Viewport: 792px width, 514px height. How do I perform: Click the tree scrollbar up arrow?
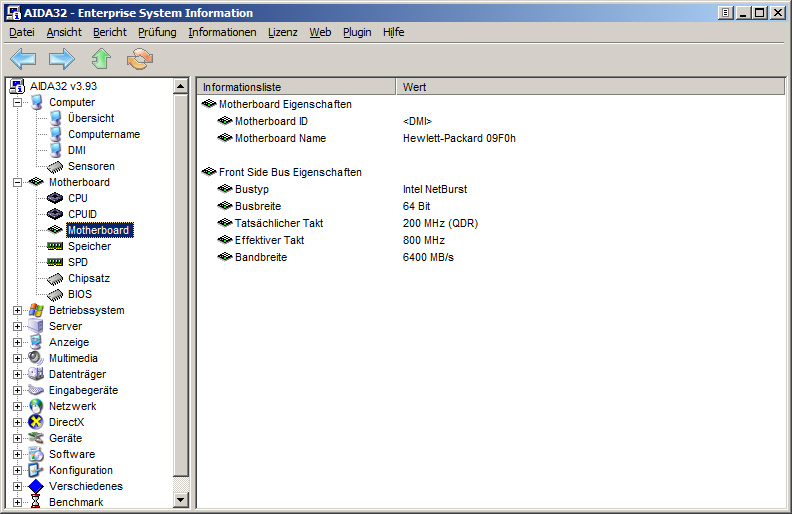click(180, 86)
